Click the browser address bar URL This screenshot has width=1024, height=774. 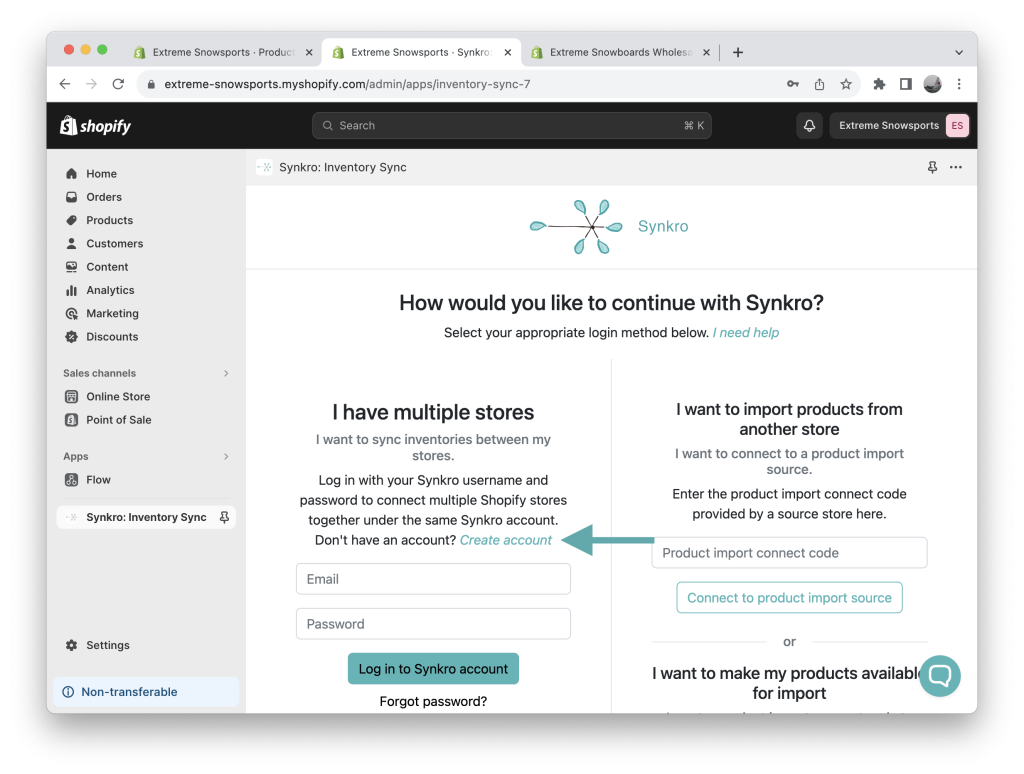[347, 84]
